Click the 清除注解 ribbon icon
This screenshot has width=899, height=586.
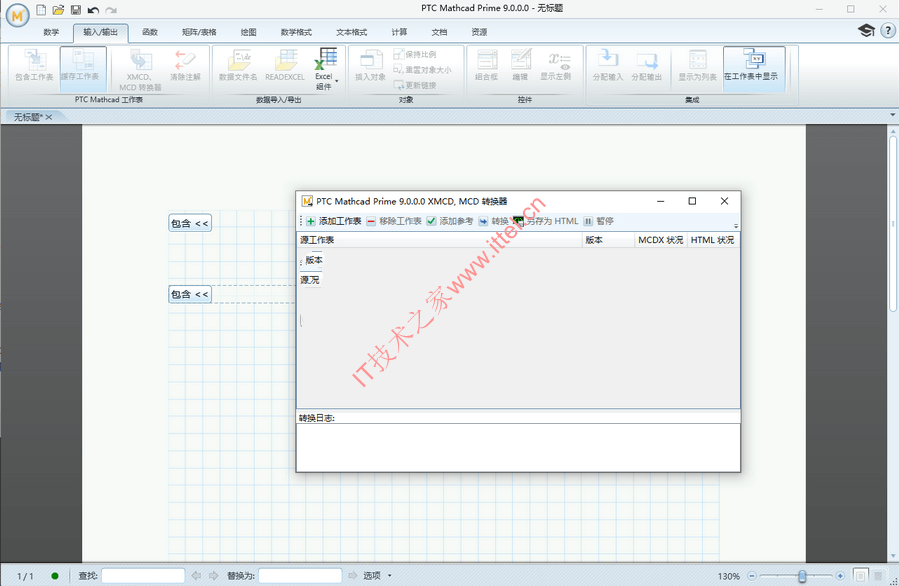[x=185, y=65]
